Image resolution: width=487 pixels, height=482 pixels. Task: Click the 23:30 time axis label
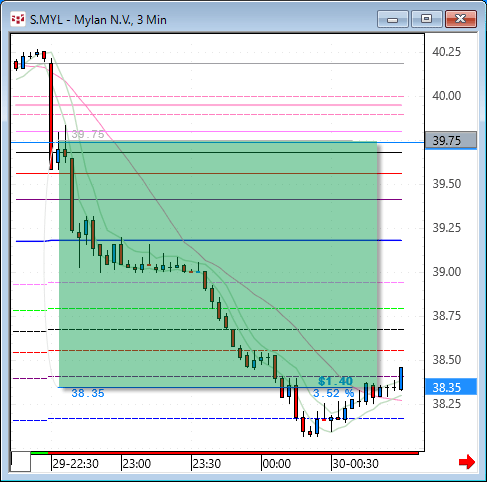[207, 464]
